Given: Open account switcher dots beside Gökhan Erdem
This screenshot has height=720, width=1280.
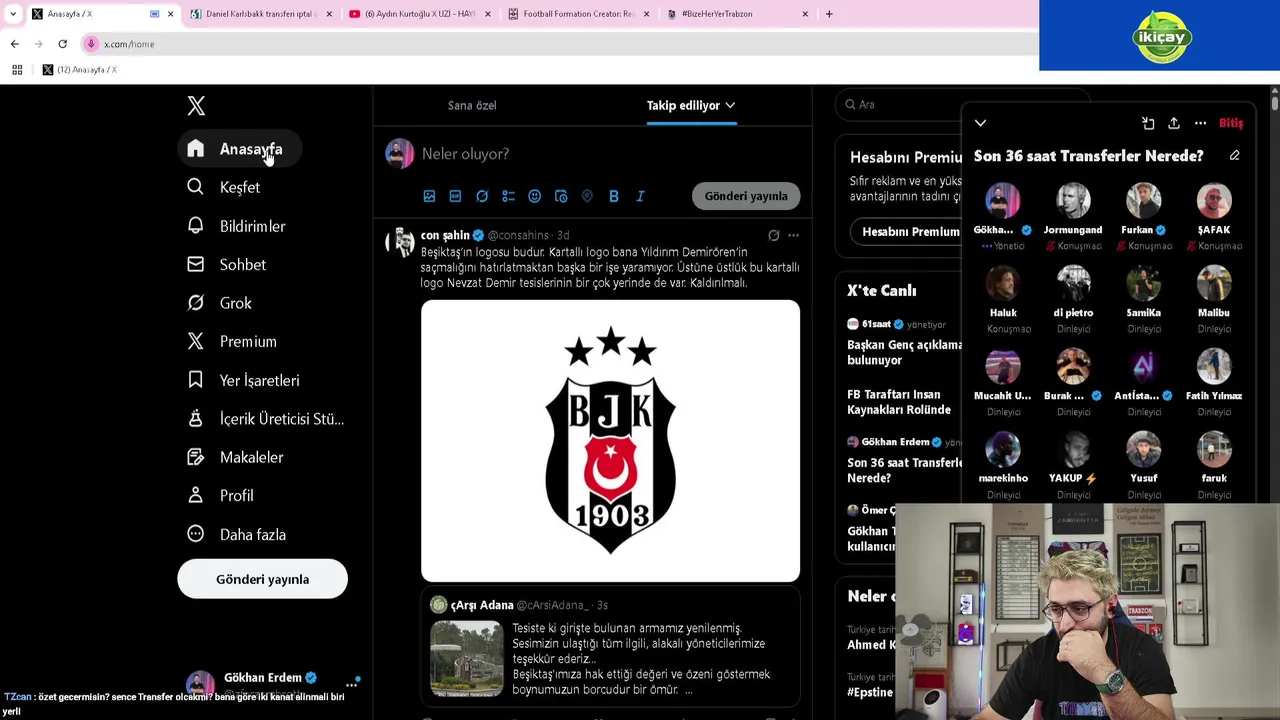Looking at the screenshot, I should tap(351, 685).
